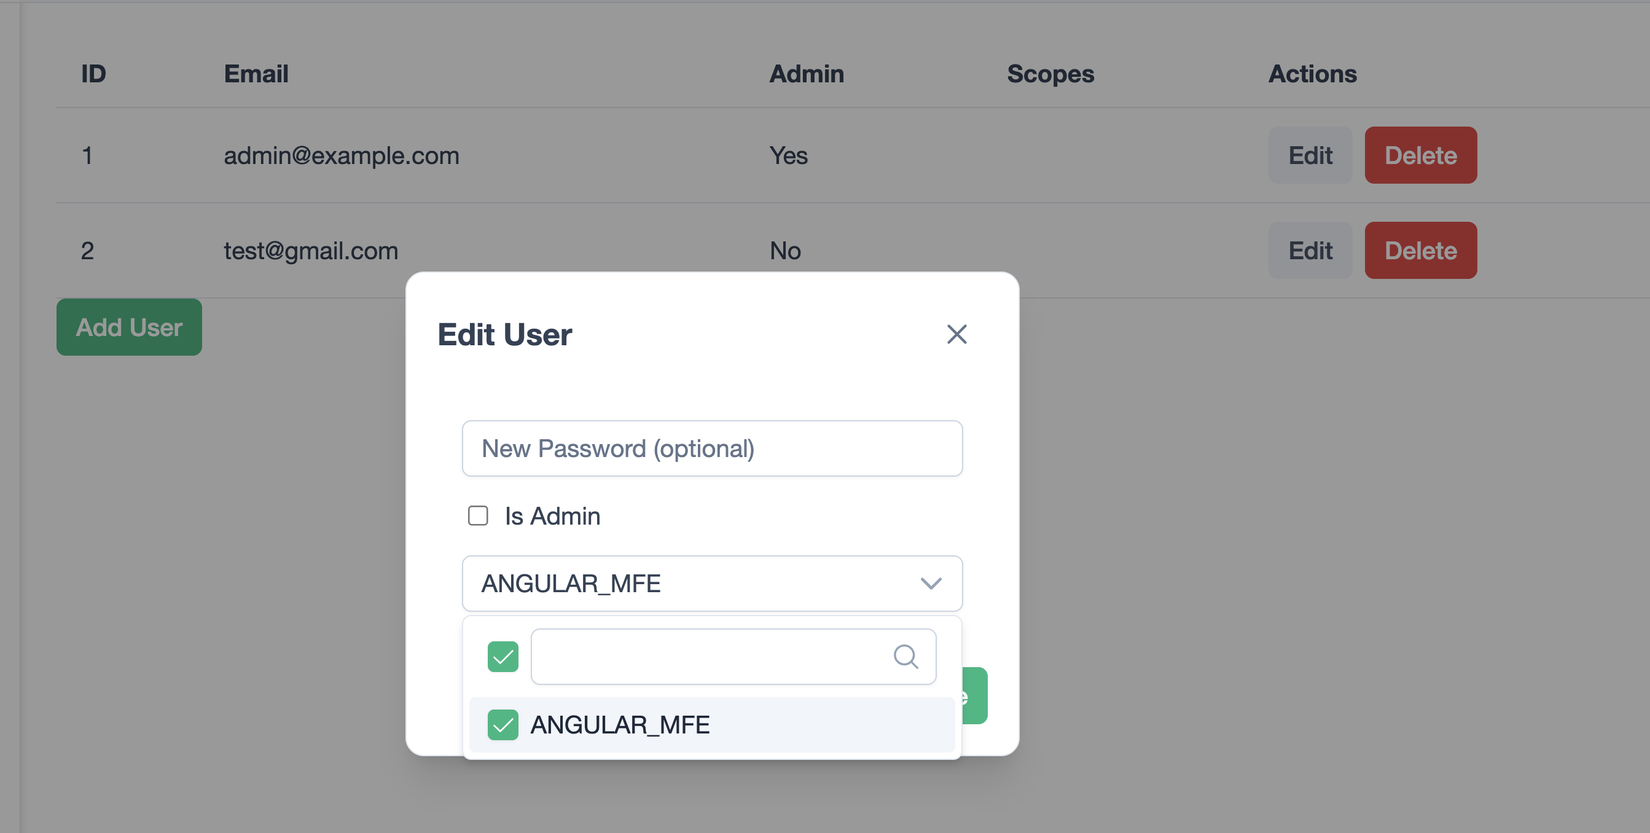Delete the test@gmail.com user
The image size is (1650, 833).
[x=1420, y=250]
